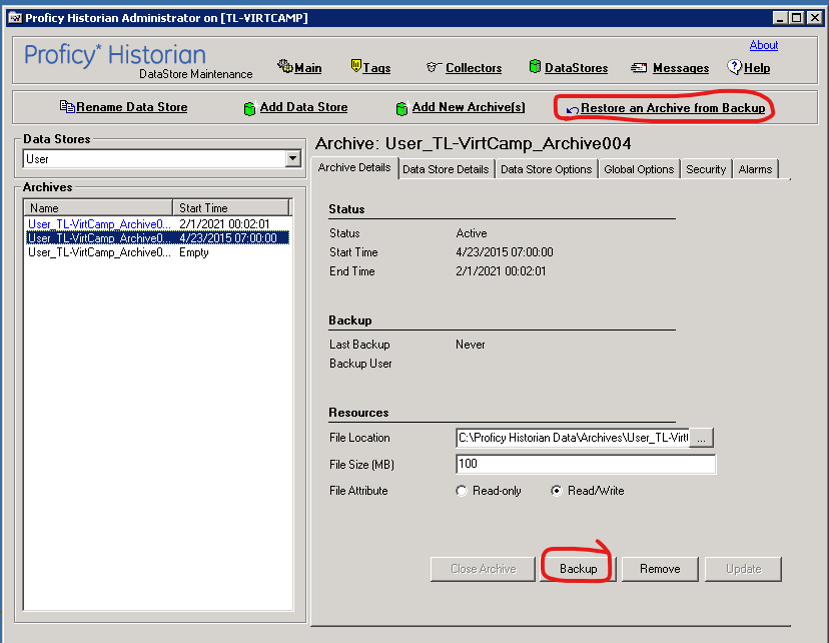
Task: Switch to the Data Store Options tab
Action: [546, 169]
